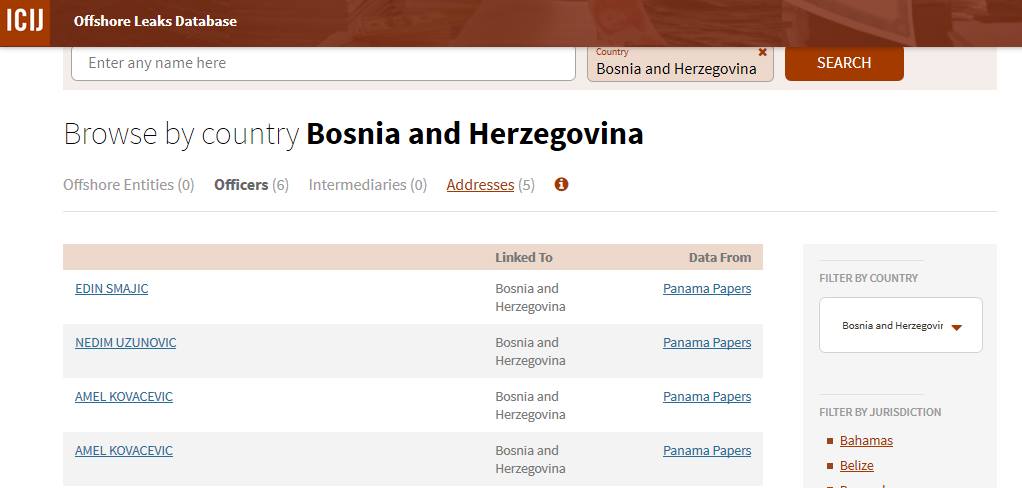Open the second AMEL KOVACEVIC record
This screenshot has height=488, width=1022.
[x=123, y=451]
